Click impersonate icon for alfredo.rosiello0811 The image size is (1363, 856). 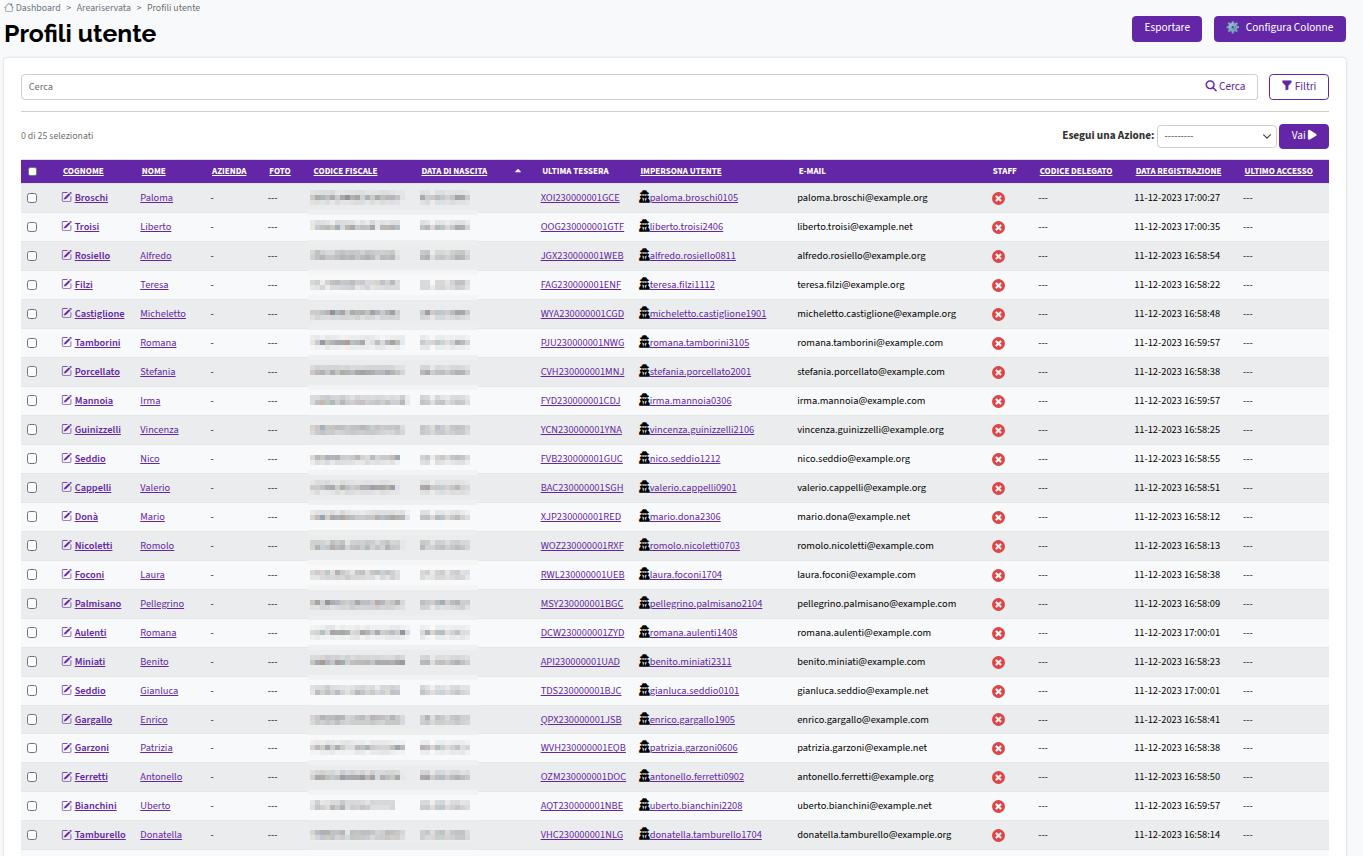(x=645, y=256)
